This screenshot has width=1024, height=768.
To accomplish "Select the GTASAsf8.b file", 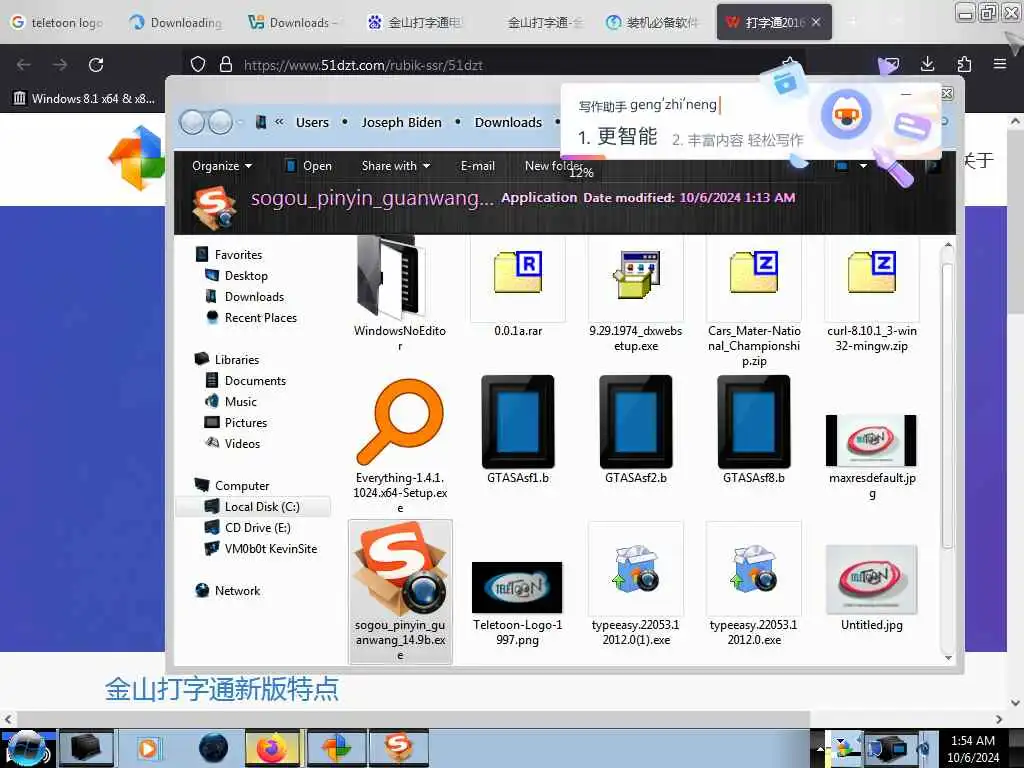I will coord(754,430).
